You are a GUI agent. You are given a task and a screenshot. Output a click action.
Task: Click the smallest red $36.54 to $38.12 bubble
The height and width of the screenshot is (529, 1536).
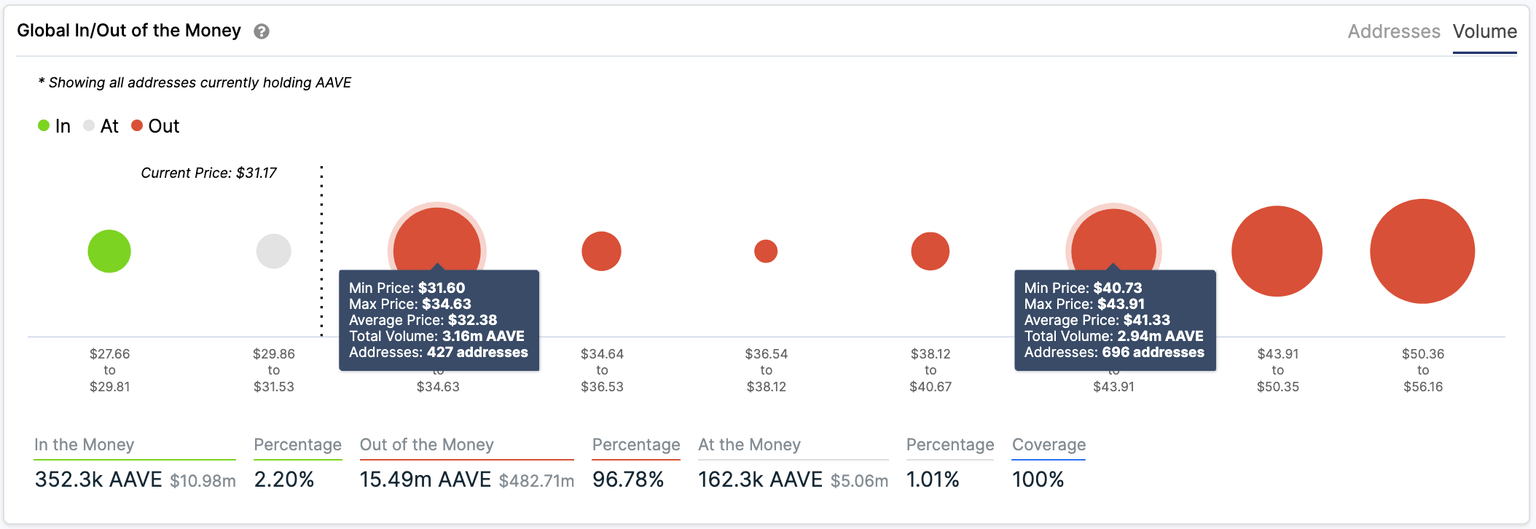(765, 251)
